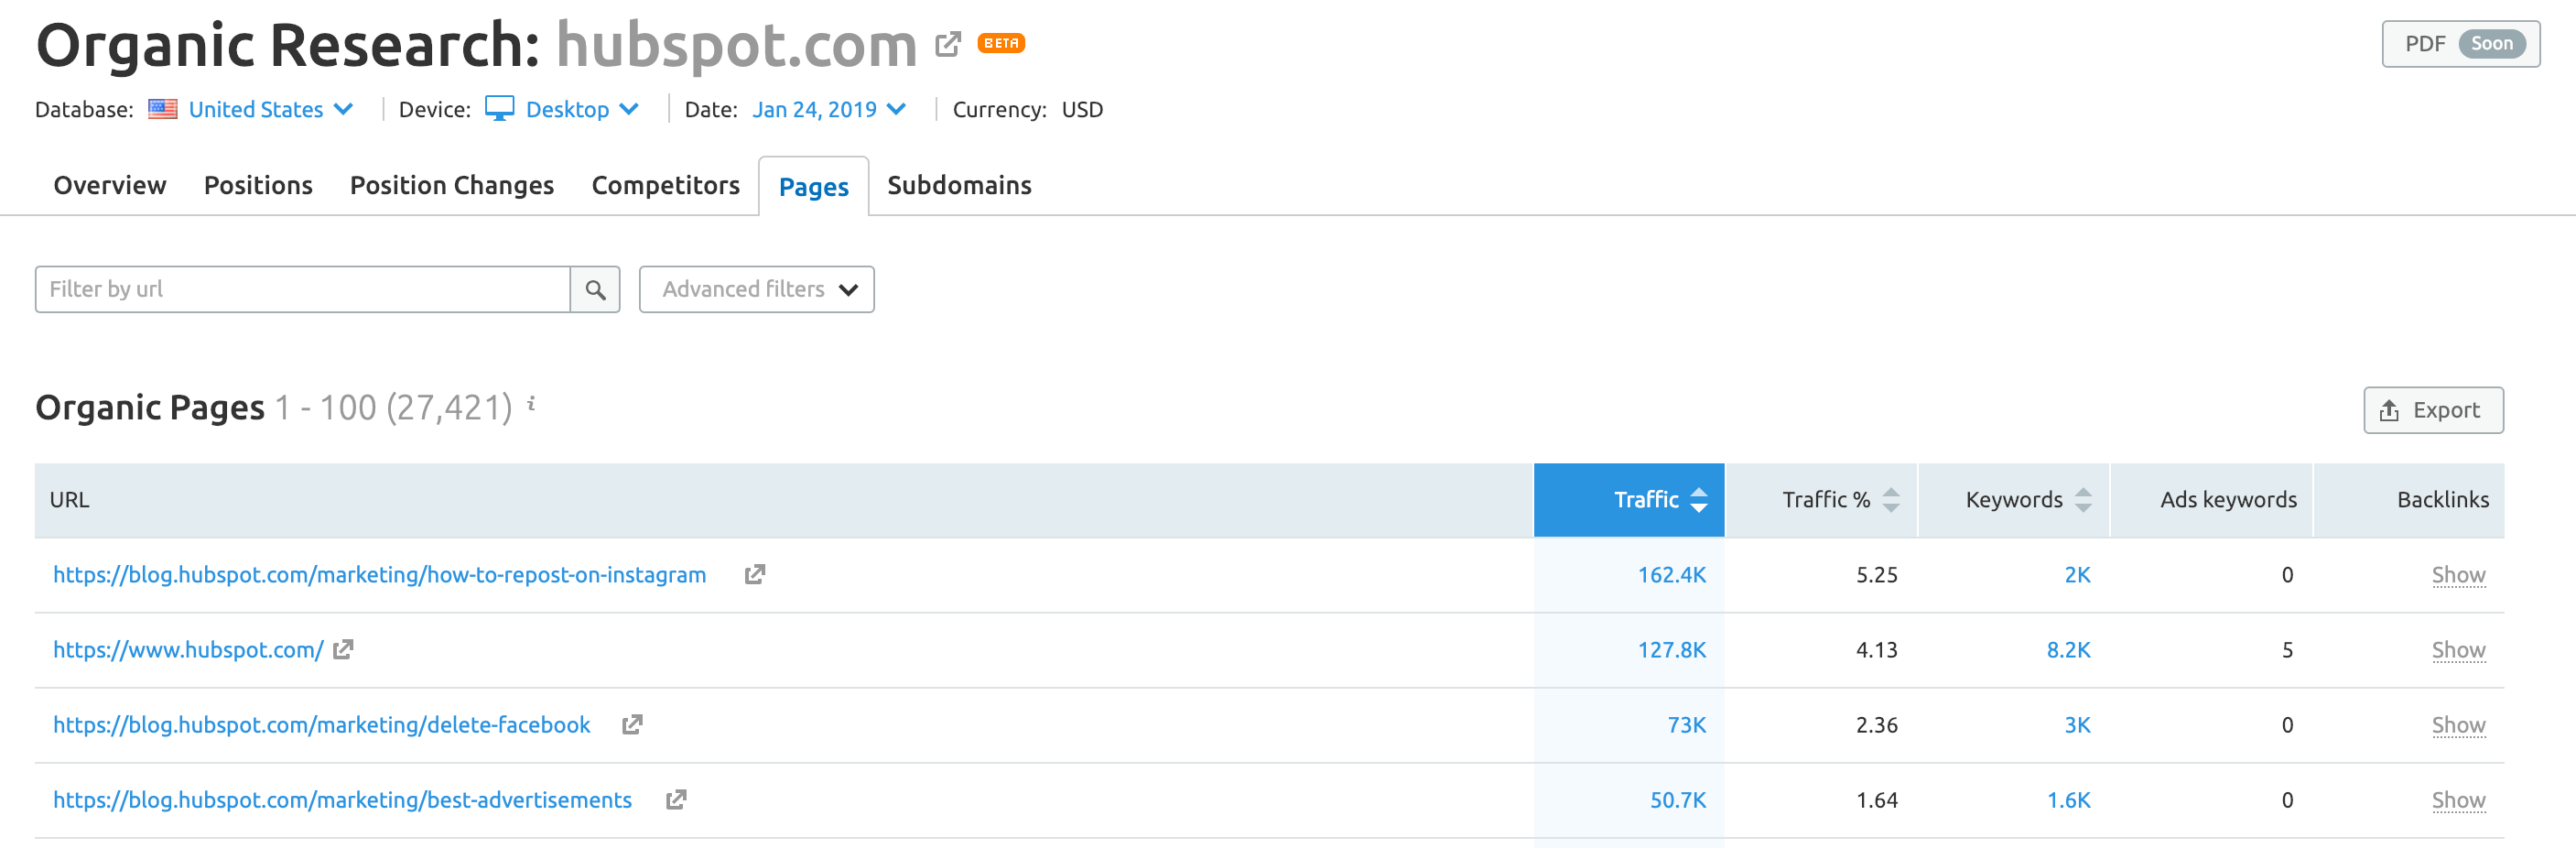Switch to the Competitors tab
The height and width of the screenshot is (848, 2576).
[665, 185]
